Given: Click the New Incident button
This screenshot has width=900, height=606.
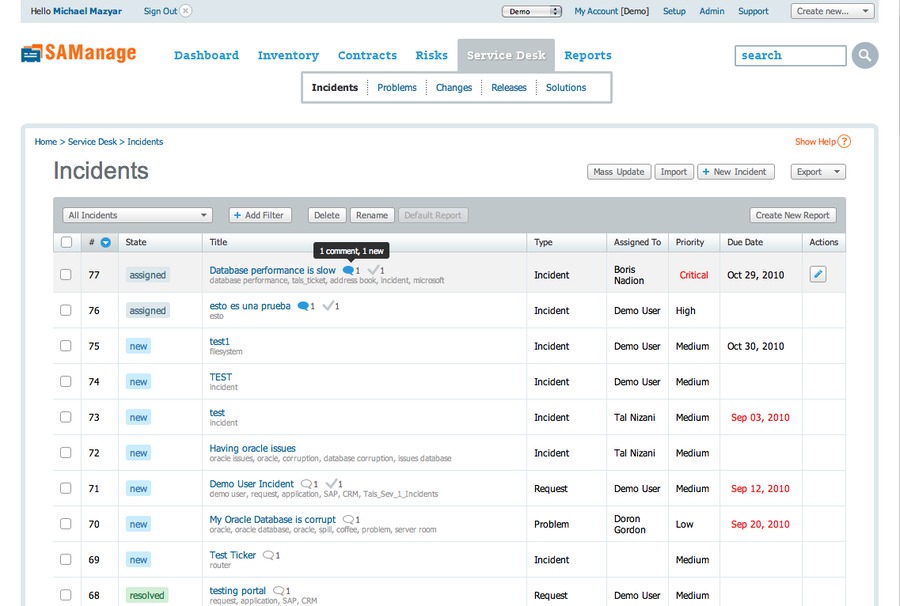Looking at the screenshot, I should tap(735, 172).
